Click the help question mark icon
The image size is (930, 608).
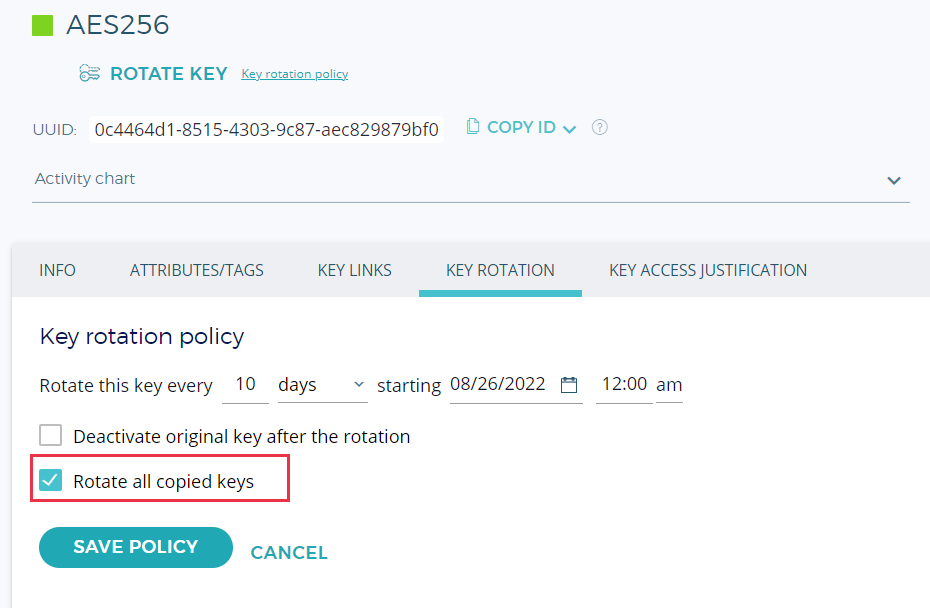coord(600,127)
